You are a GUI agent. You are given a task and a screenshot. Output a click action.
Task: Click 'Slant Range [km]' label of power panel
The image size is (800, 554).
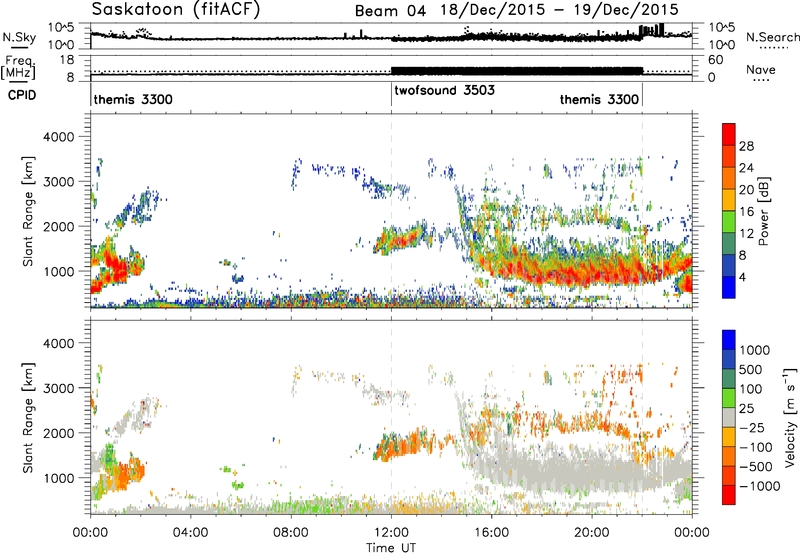(28, 211)
